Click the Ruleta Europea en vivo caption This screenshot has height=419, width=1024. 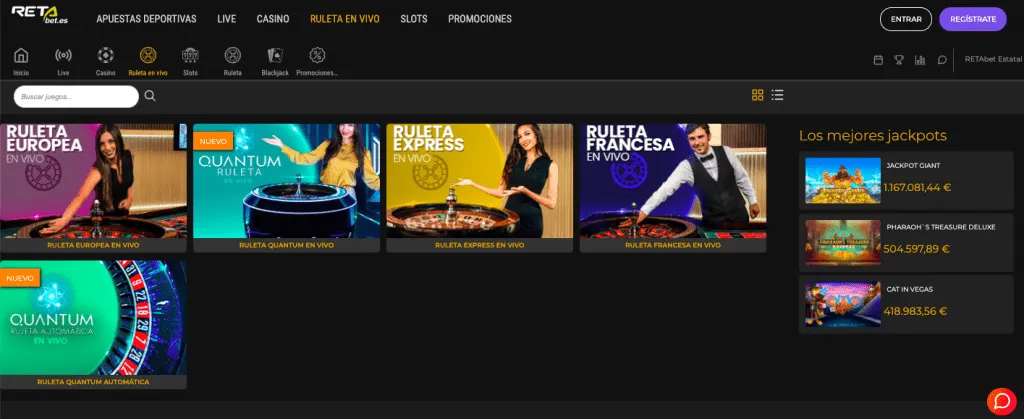(x=93, y=245)
